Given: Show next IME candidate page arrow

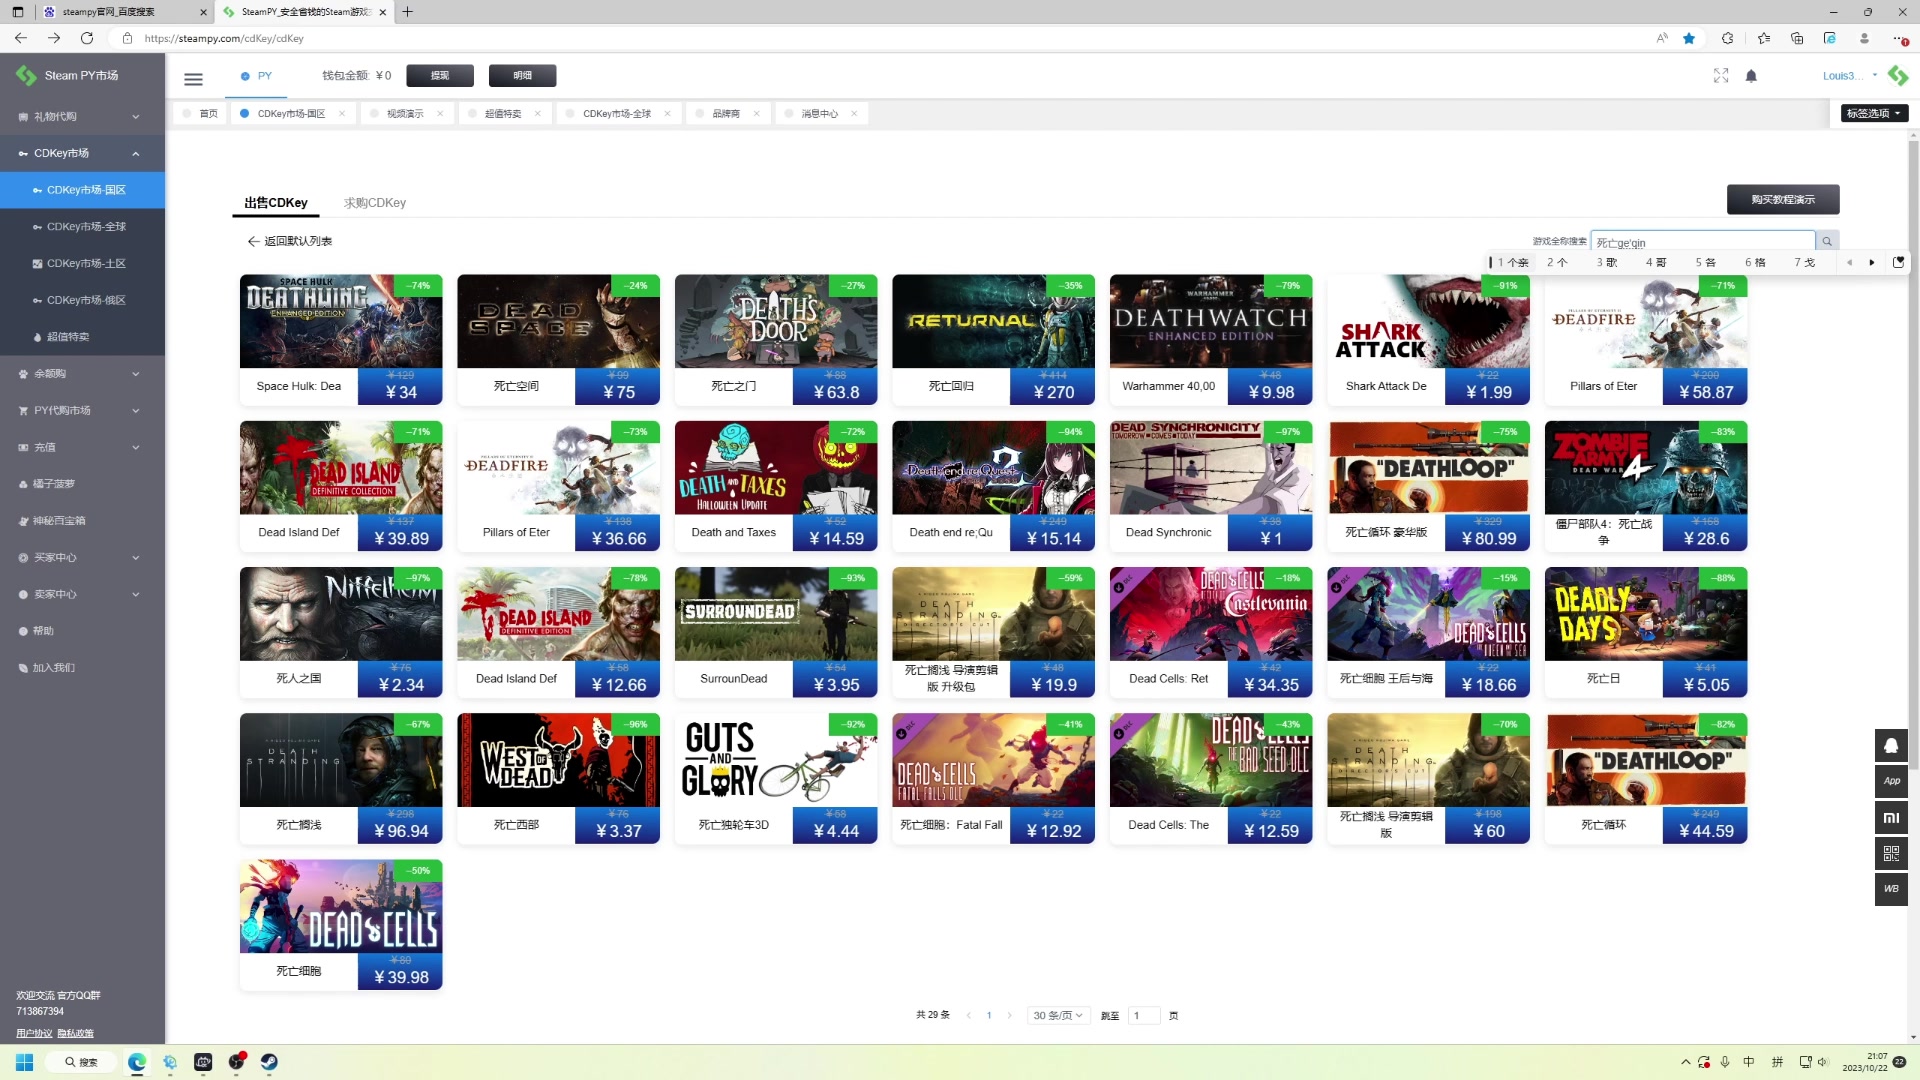Looking at the screenshot, I should tap(1872, 263).
